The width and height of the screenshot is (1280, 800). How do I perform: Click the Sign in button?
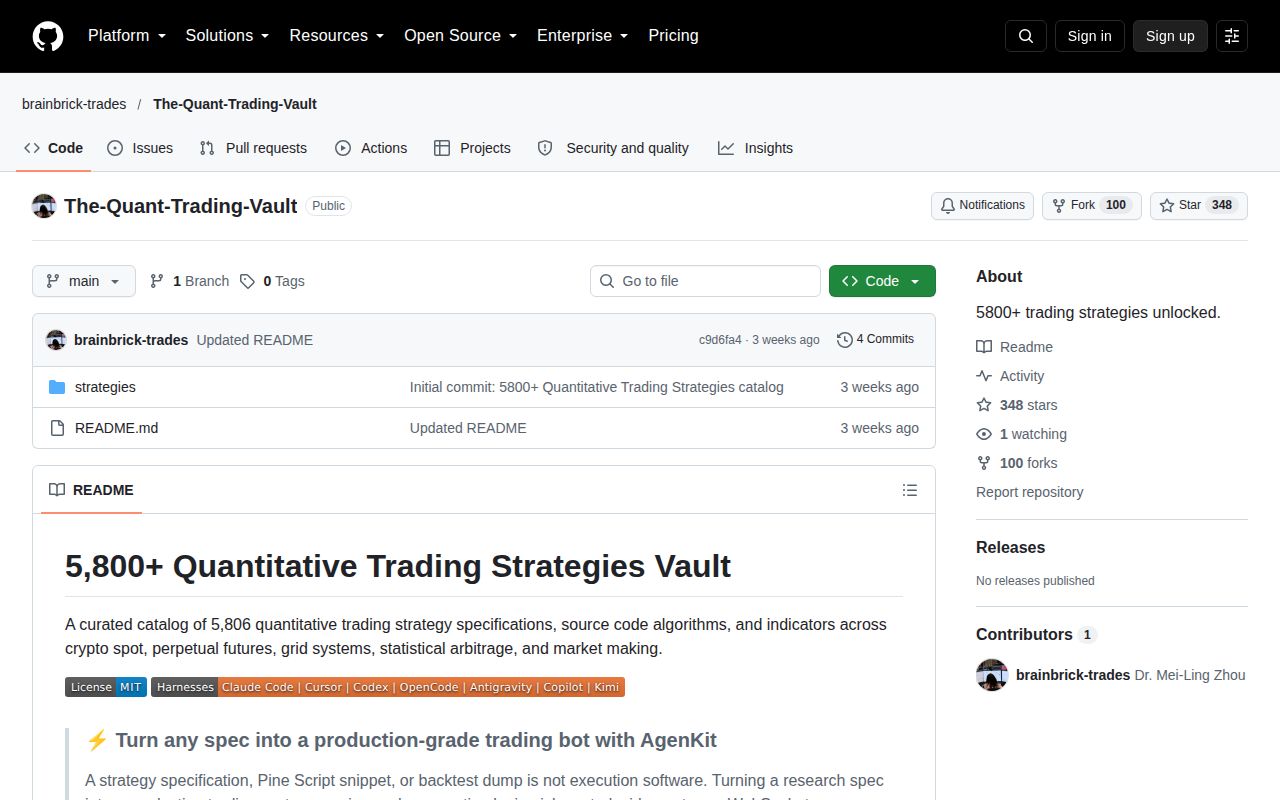(x=1089, y=36)
